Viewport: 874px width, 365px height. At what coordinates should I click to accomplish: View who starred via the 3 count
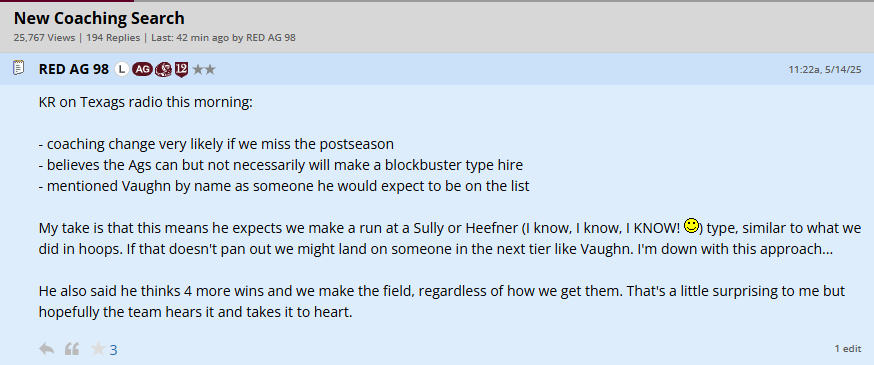pyautogui.click(x=113, y=350)
